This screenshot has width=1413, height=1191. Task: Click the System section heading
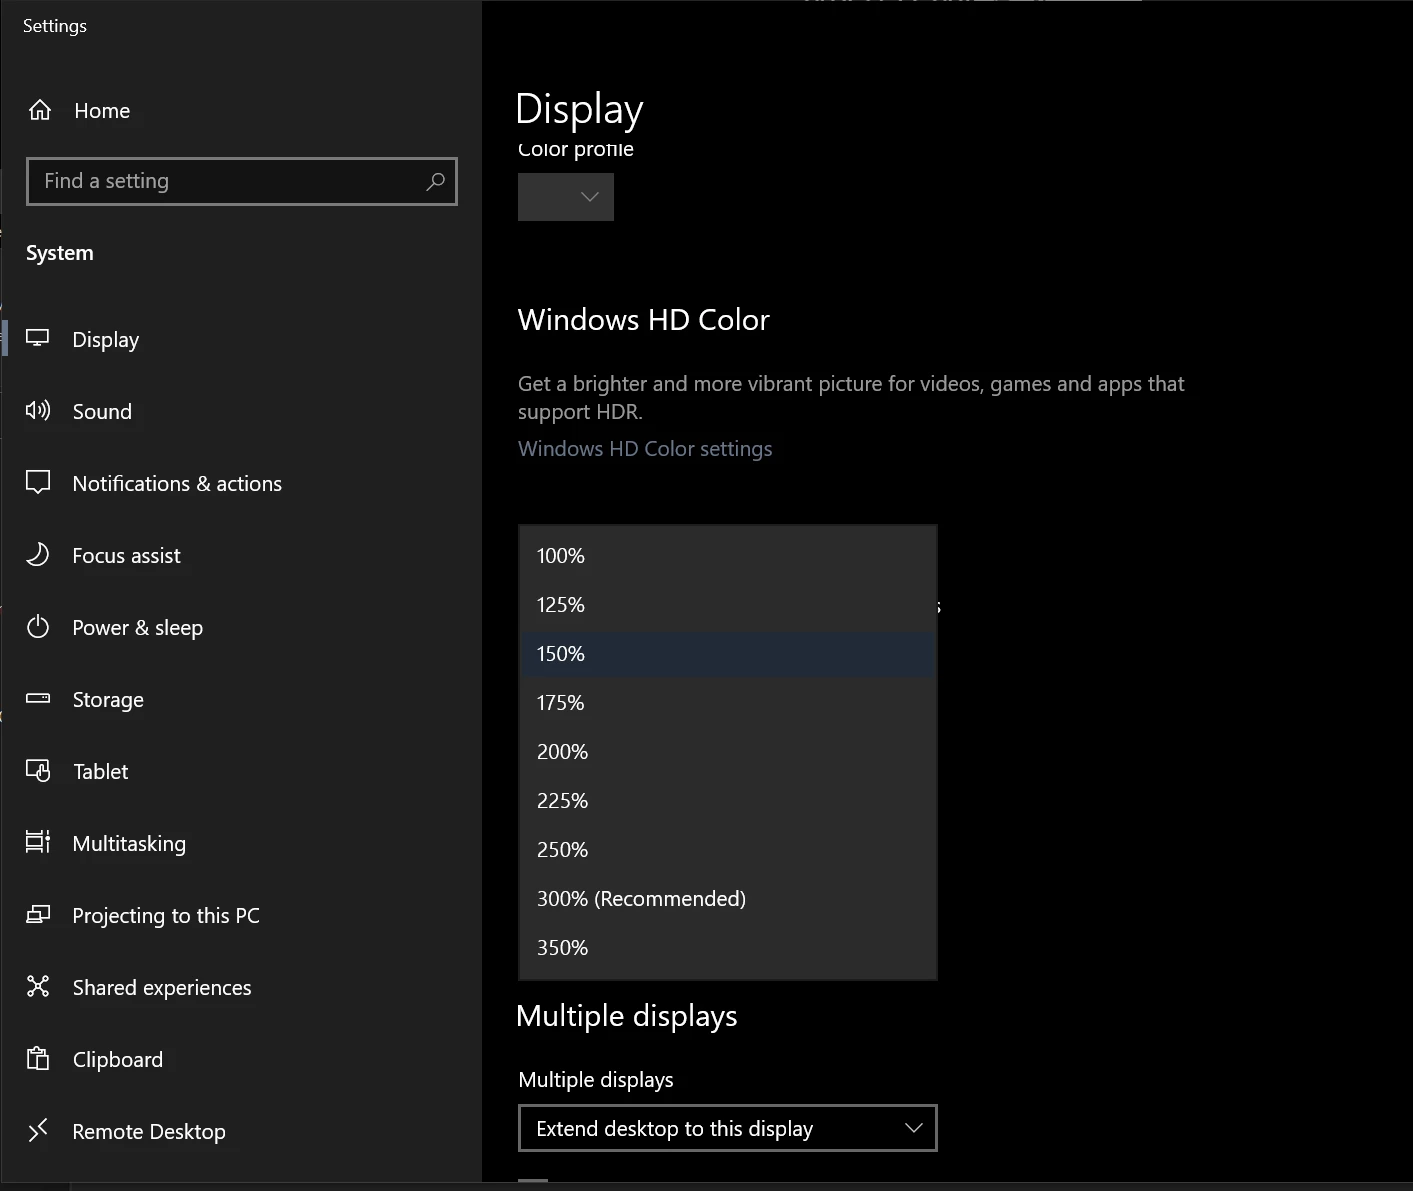click(60, 253)
